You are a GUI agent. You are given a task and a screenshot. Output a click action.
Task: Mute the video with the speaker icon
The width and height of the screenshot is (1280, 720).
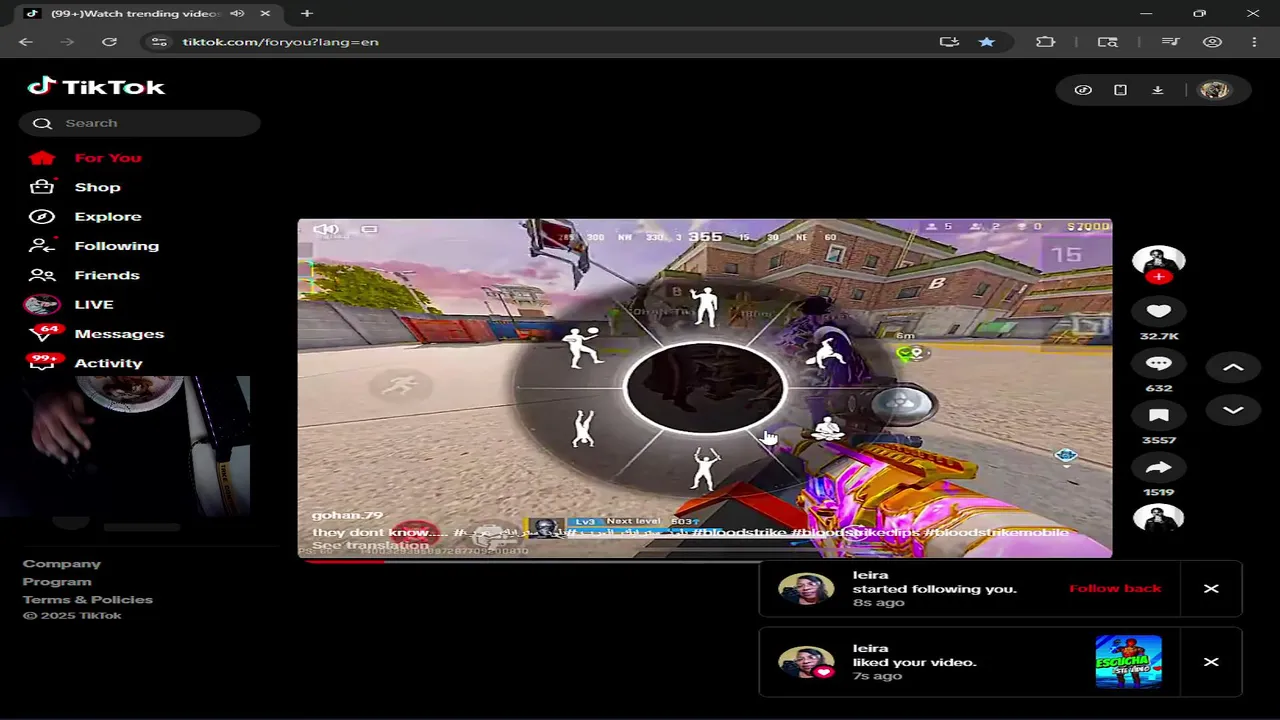pos(325,229)
